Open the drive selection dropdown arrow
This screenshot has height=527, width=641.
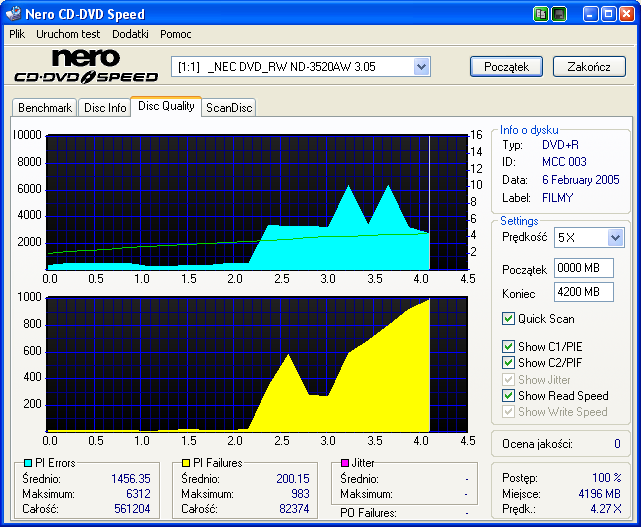pyautogui.click(x=421, y=67)
